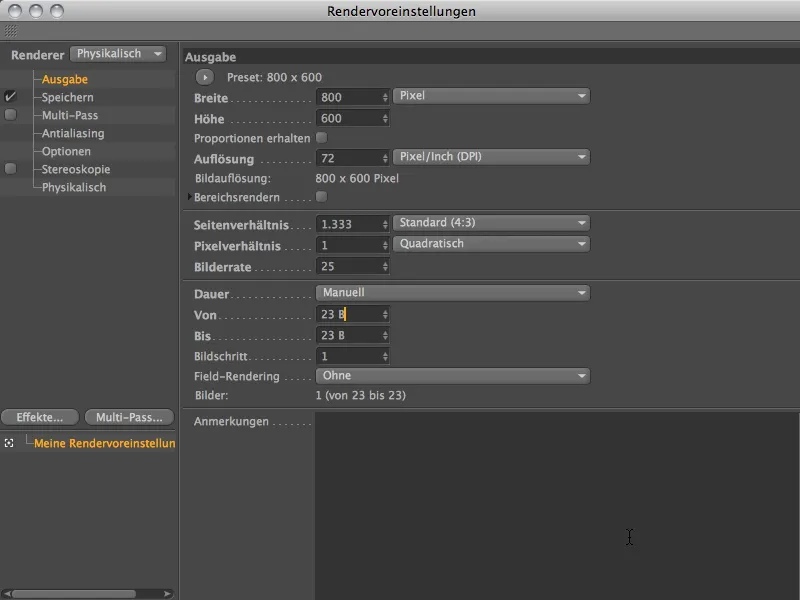Enable the Stereoskopie checkbox
Viewport: 800px width, 600px height.
point(10,169)
